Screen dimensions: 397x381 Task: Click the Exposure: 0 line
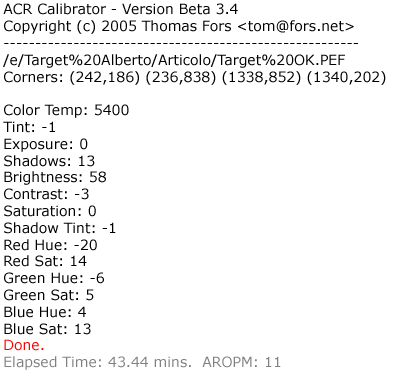click(x=46, y=144)
